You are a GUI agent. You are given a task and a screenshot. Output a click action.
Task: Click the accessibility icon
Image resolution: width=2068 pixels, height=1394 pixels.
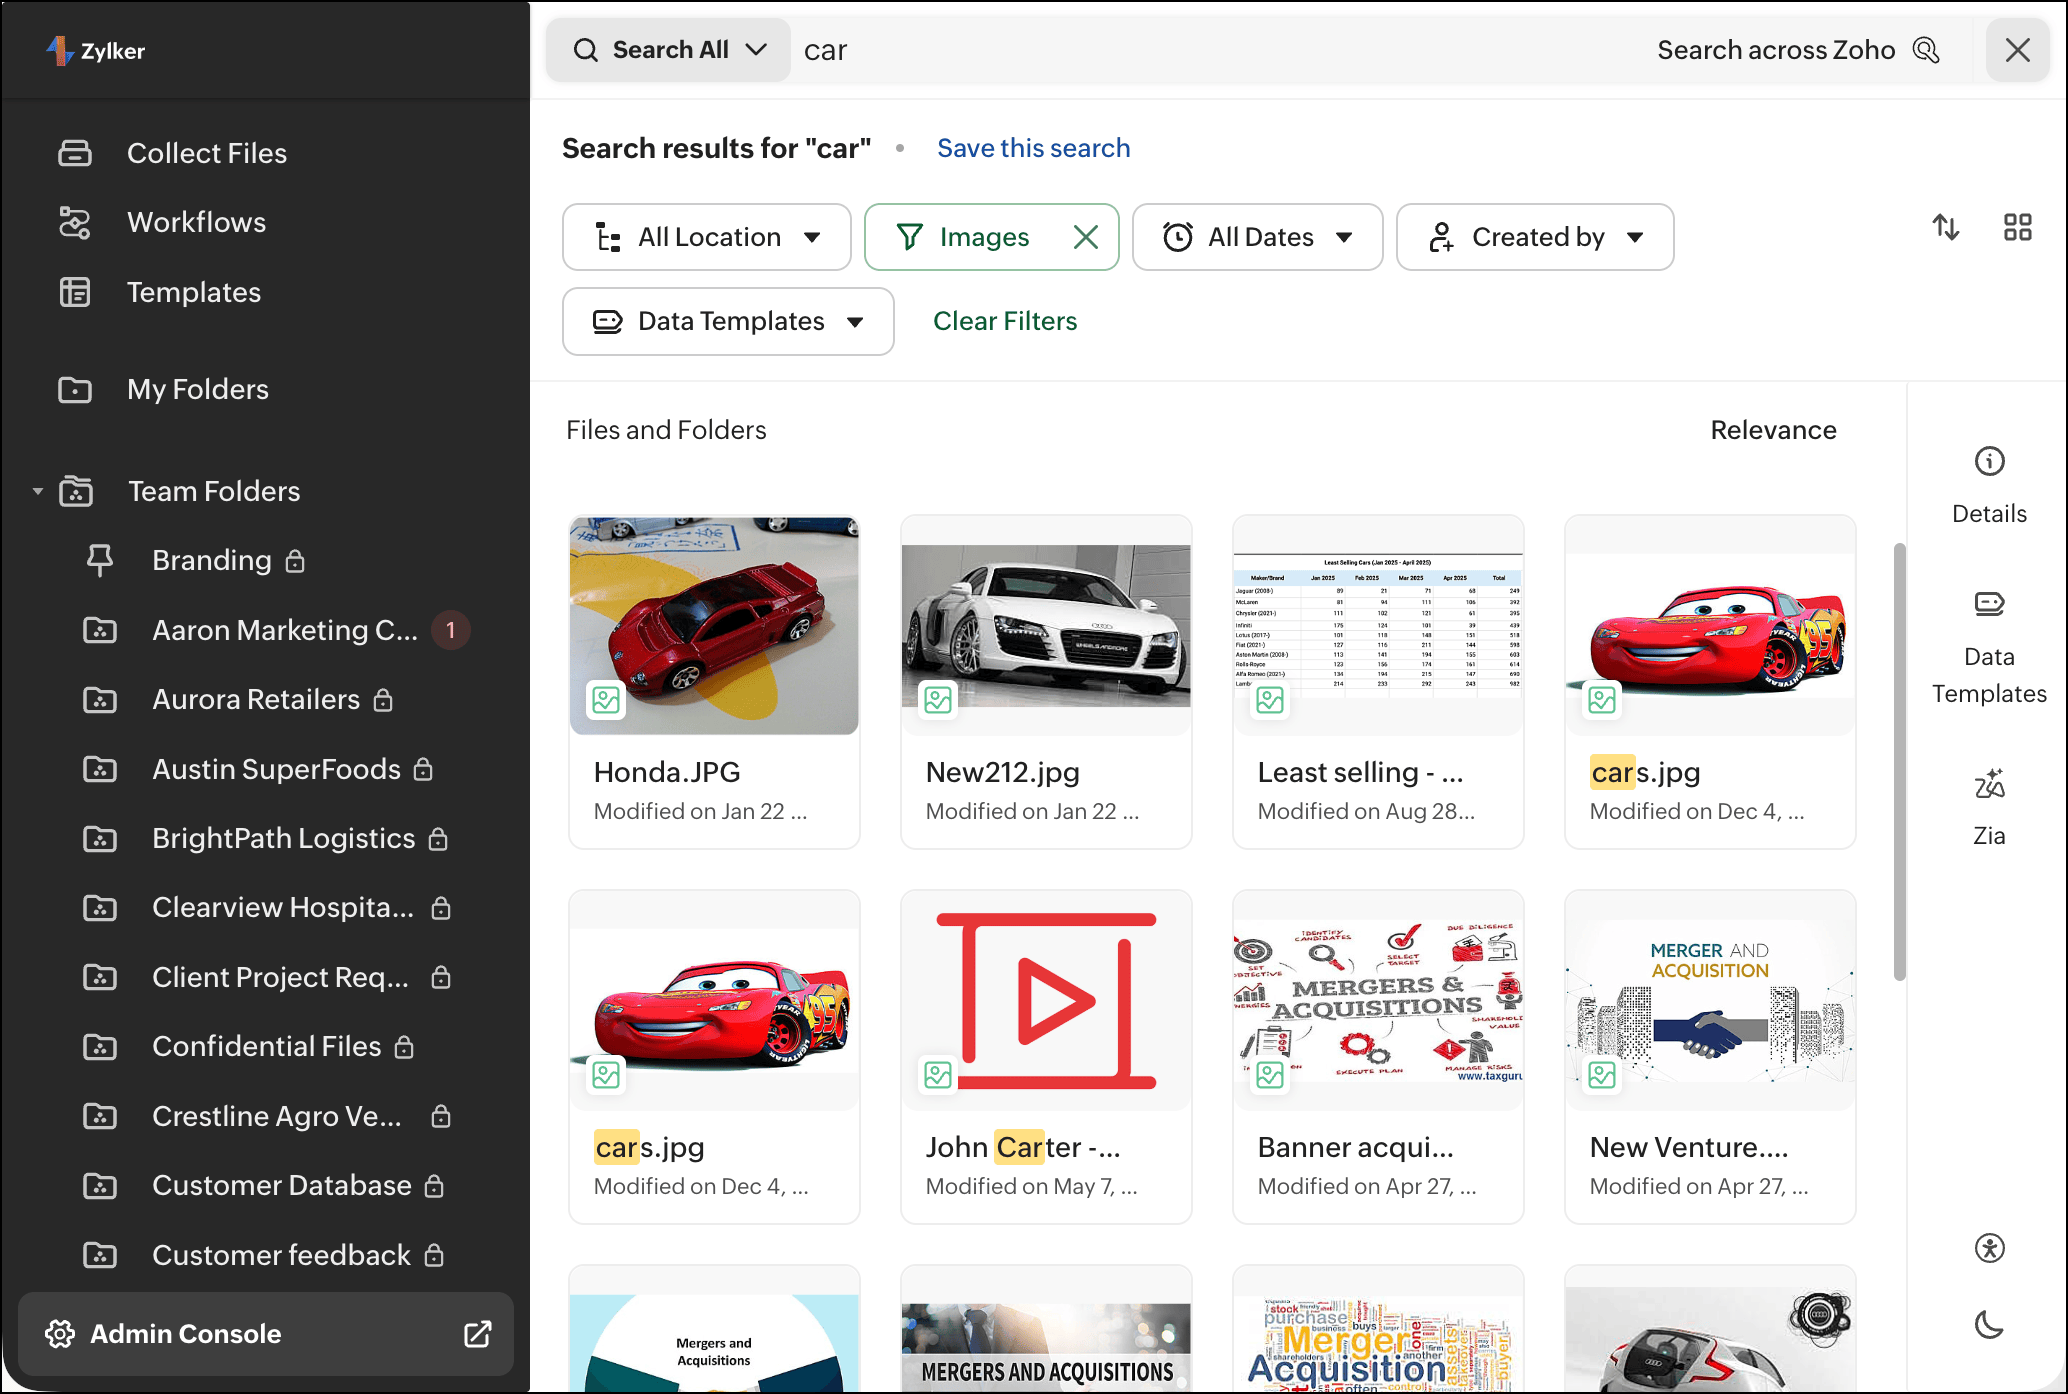[x=1990, y=1248]
